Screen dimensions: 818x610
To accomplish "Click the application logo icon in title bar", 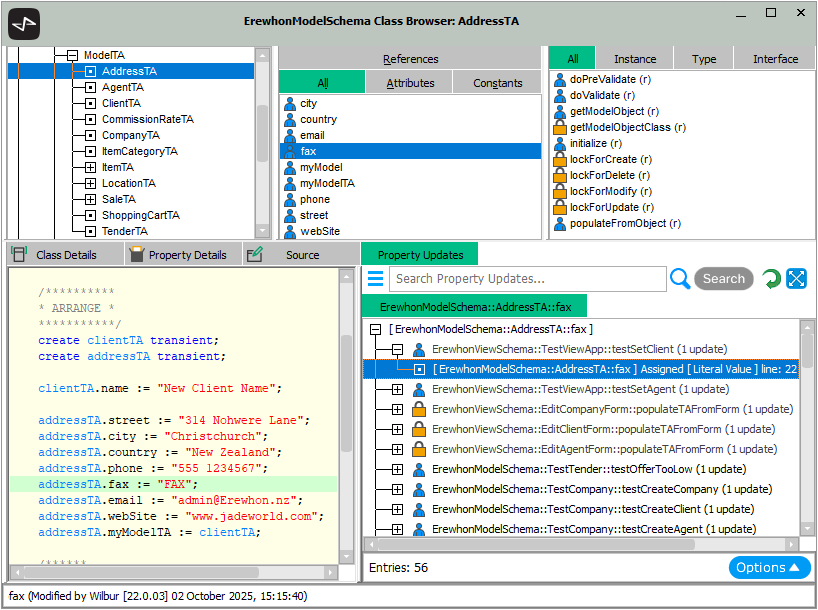I will (24, 24).
